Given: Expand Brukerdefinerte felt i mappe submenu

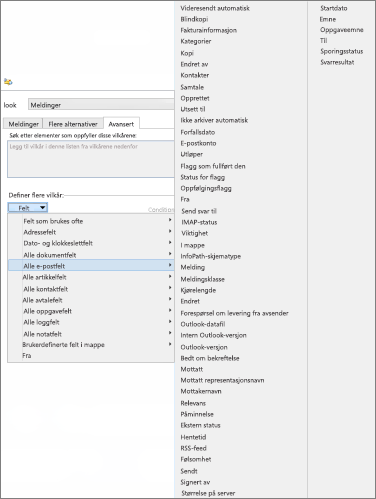Looking at the screenshot, I should (x=91, y=344).
